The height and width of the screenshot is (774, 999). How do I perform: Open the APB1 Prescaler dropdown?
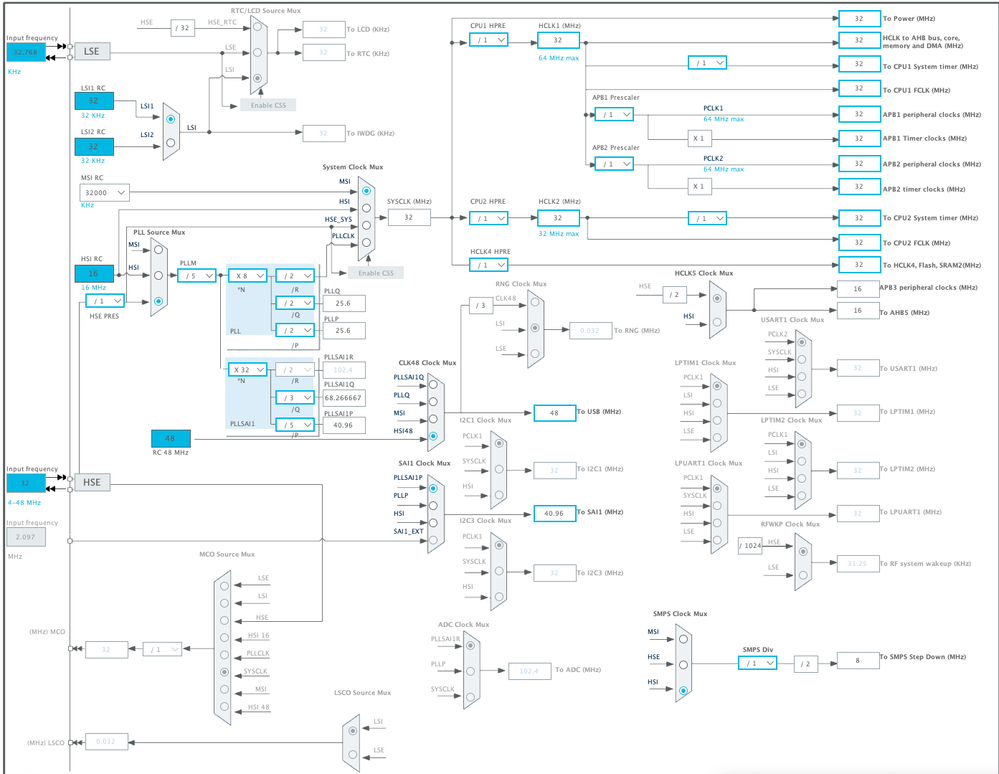point(613,114)
